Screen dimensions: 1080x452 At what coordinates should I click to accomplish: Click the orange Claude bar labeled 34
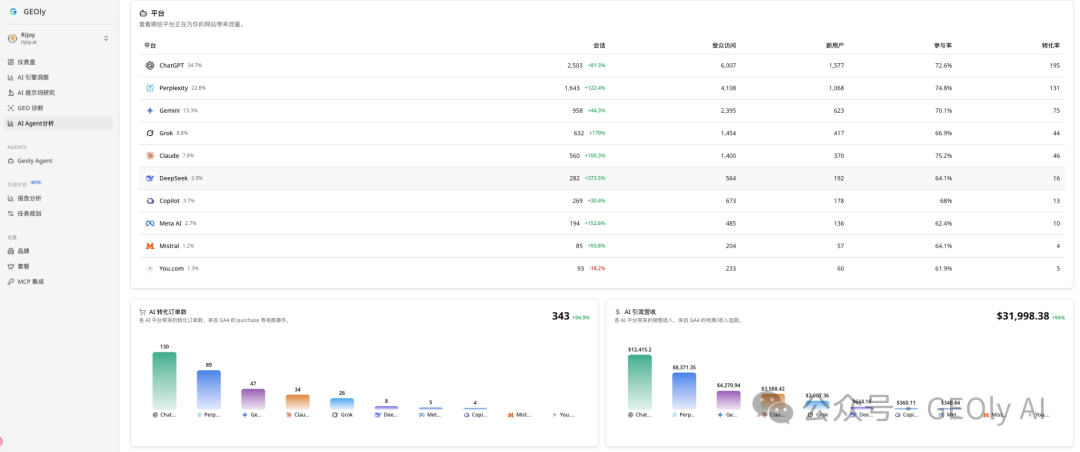click(298, 402)
